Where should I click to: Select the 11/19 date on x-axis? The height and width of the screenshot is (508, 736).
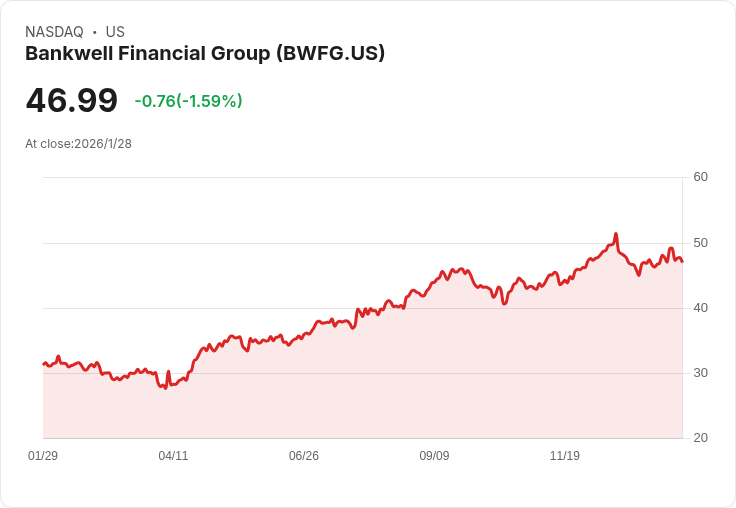click(x=565, y=456)
